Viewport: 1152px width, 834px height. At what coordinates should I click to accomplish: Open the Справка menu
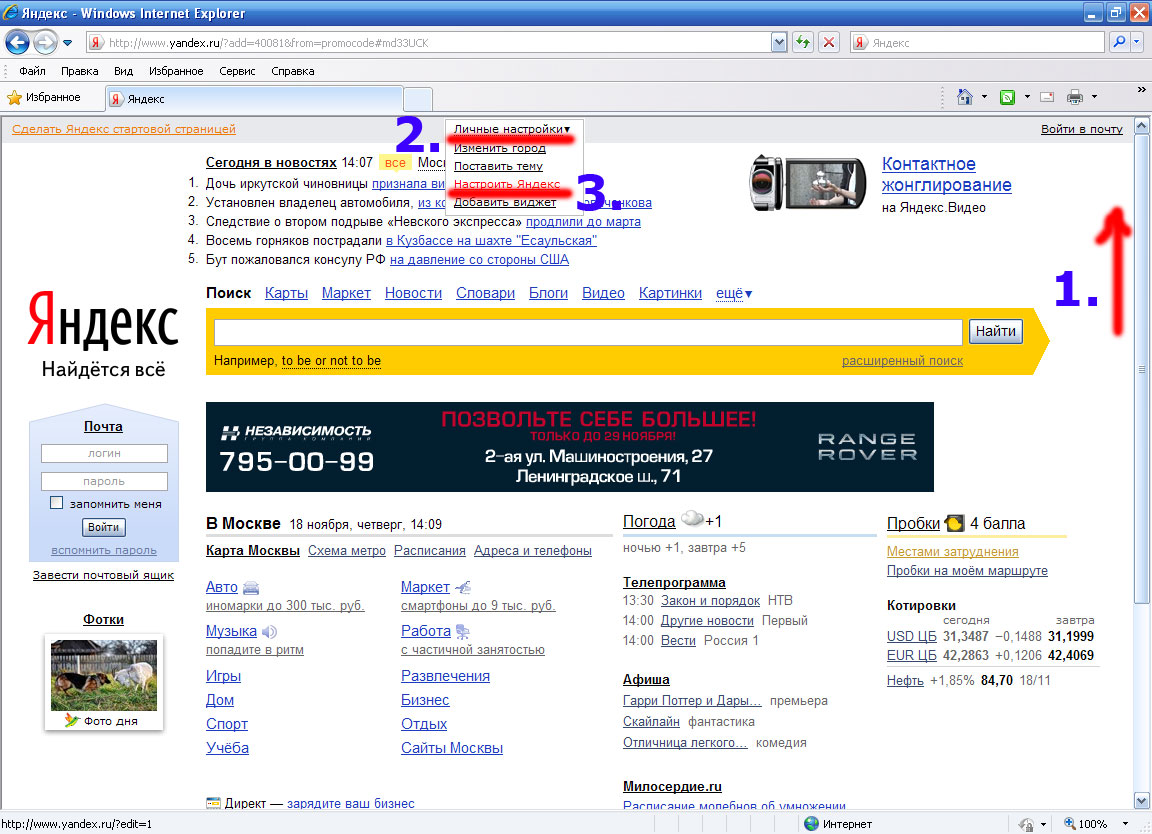tap(292, 71)
